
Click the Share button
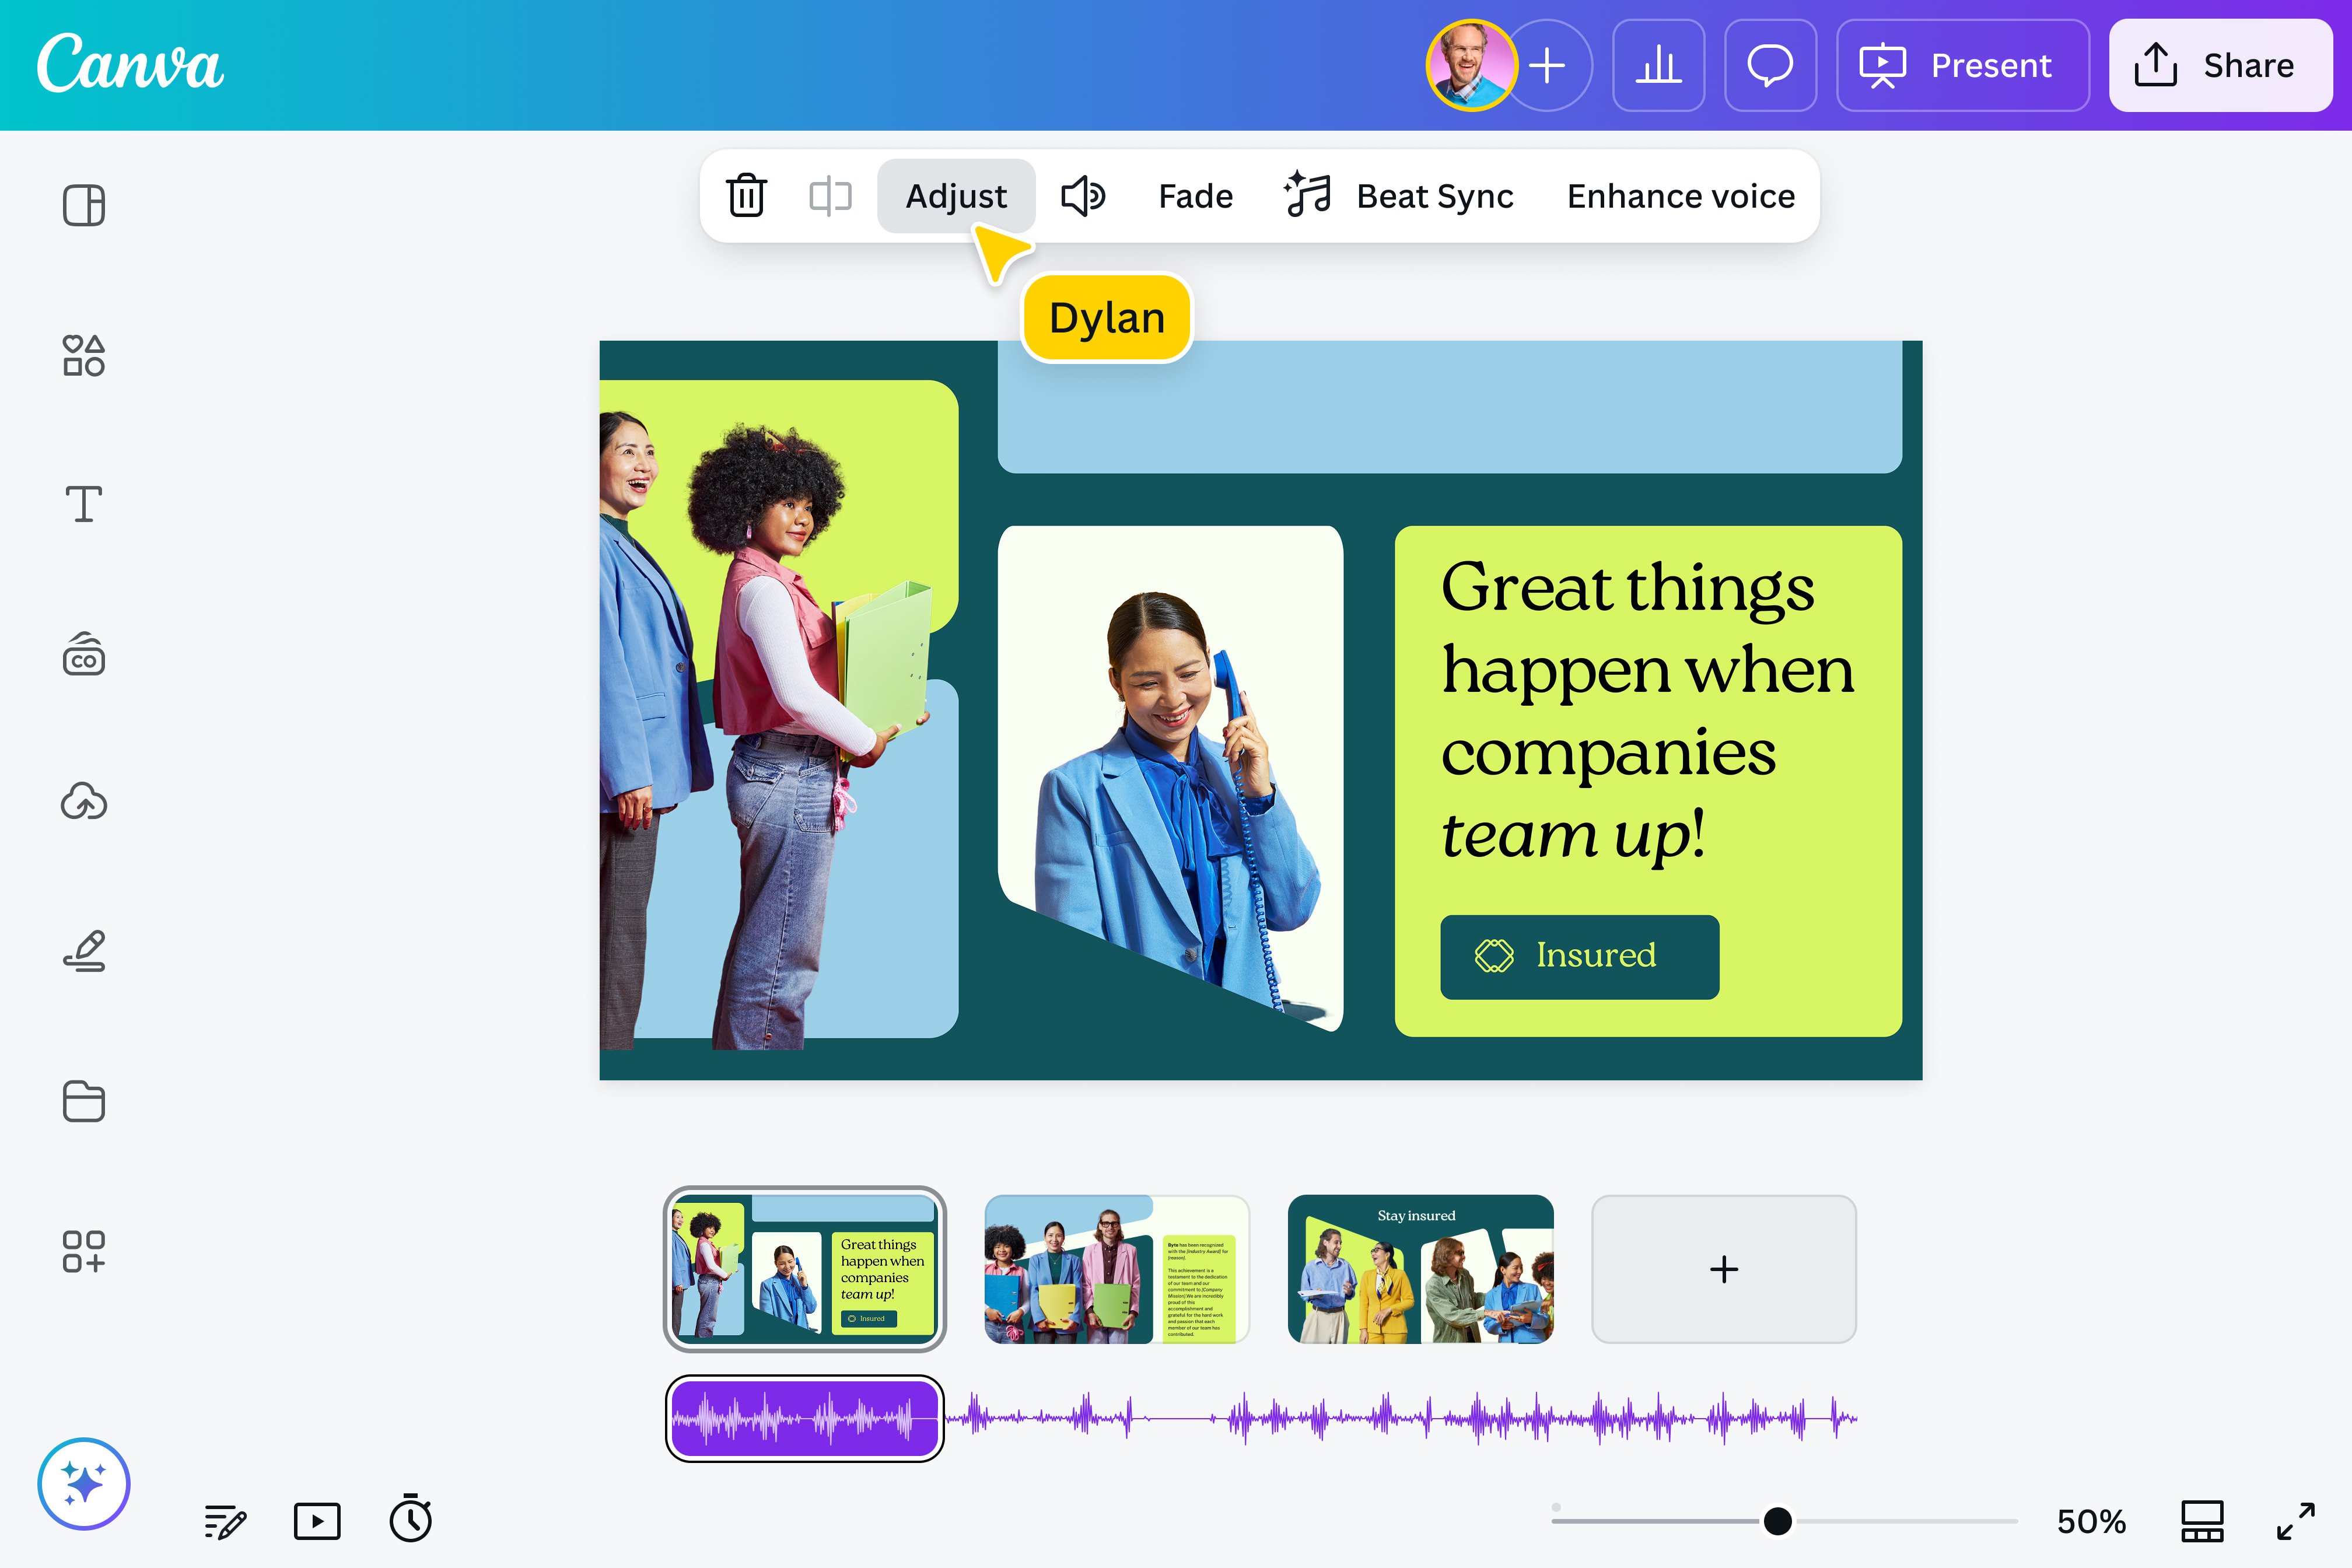pyautogui.click(x=2220, y=66)
